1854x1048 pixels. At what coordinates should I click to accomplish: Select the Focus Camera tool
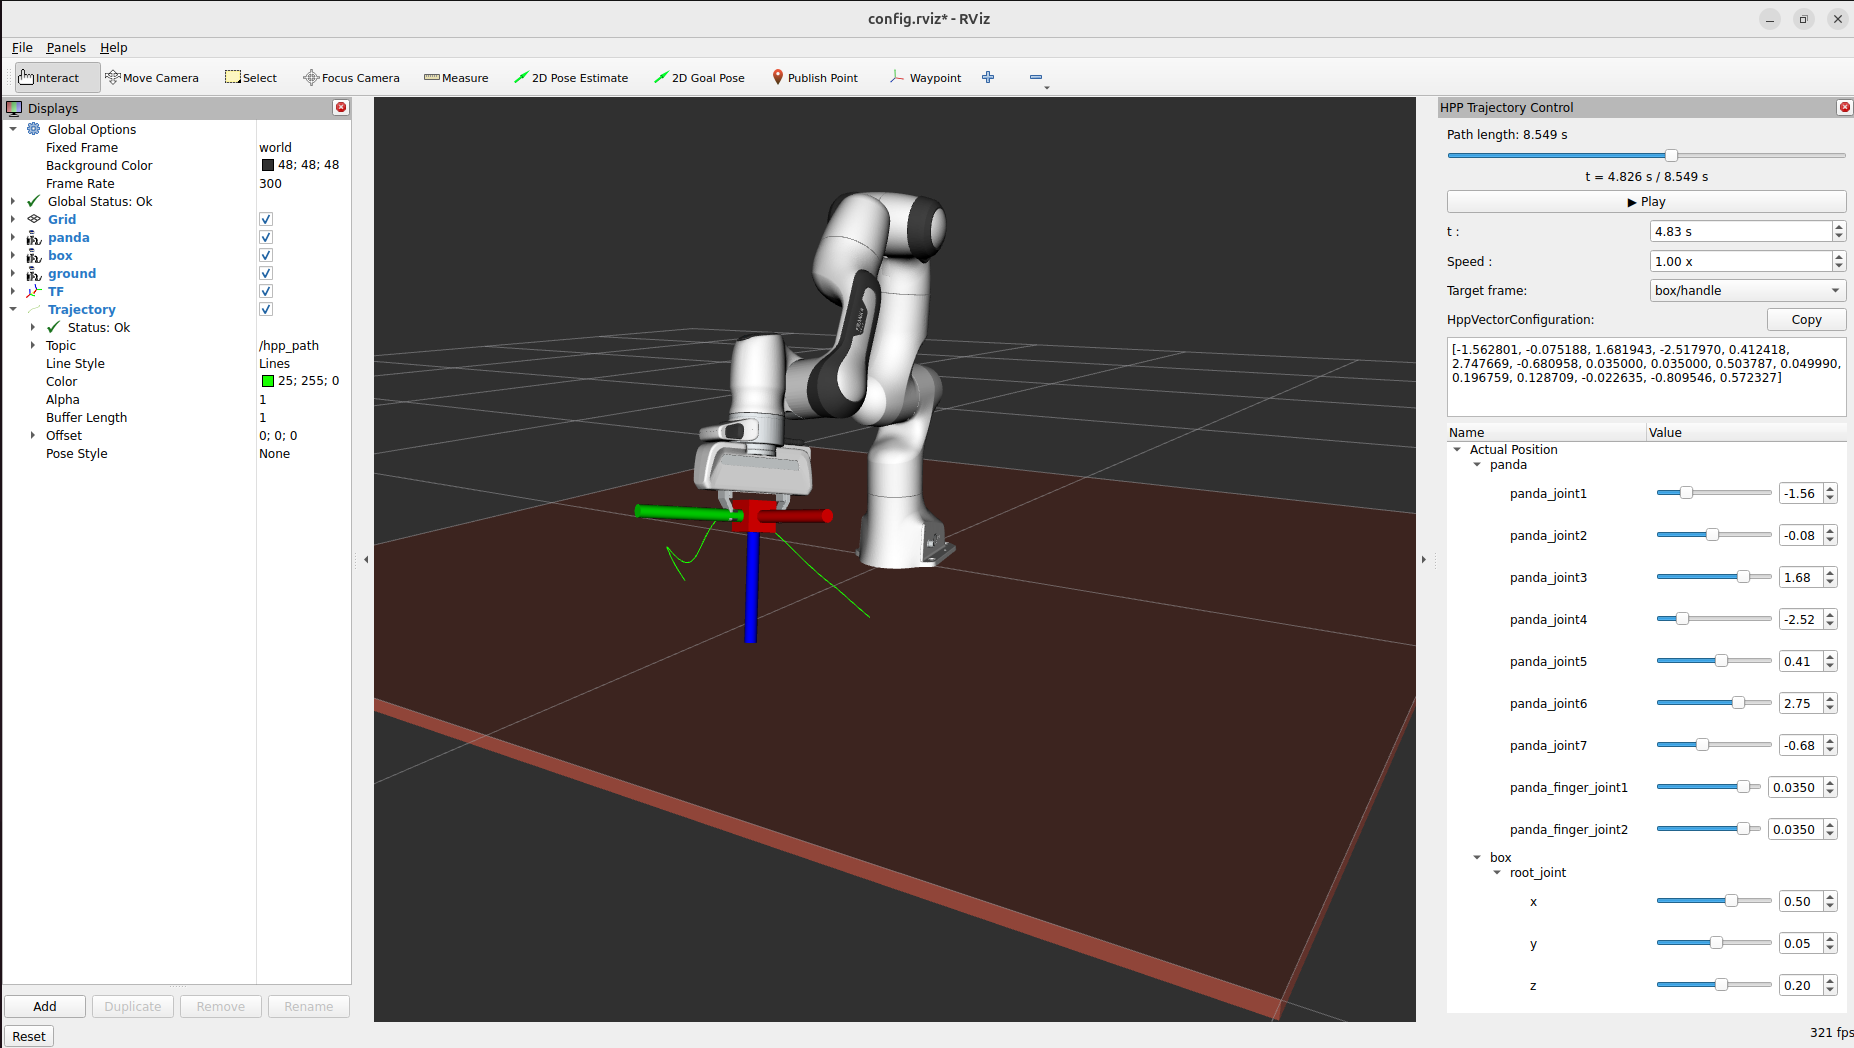pyautogui.click(x=351, y=78)
